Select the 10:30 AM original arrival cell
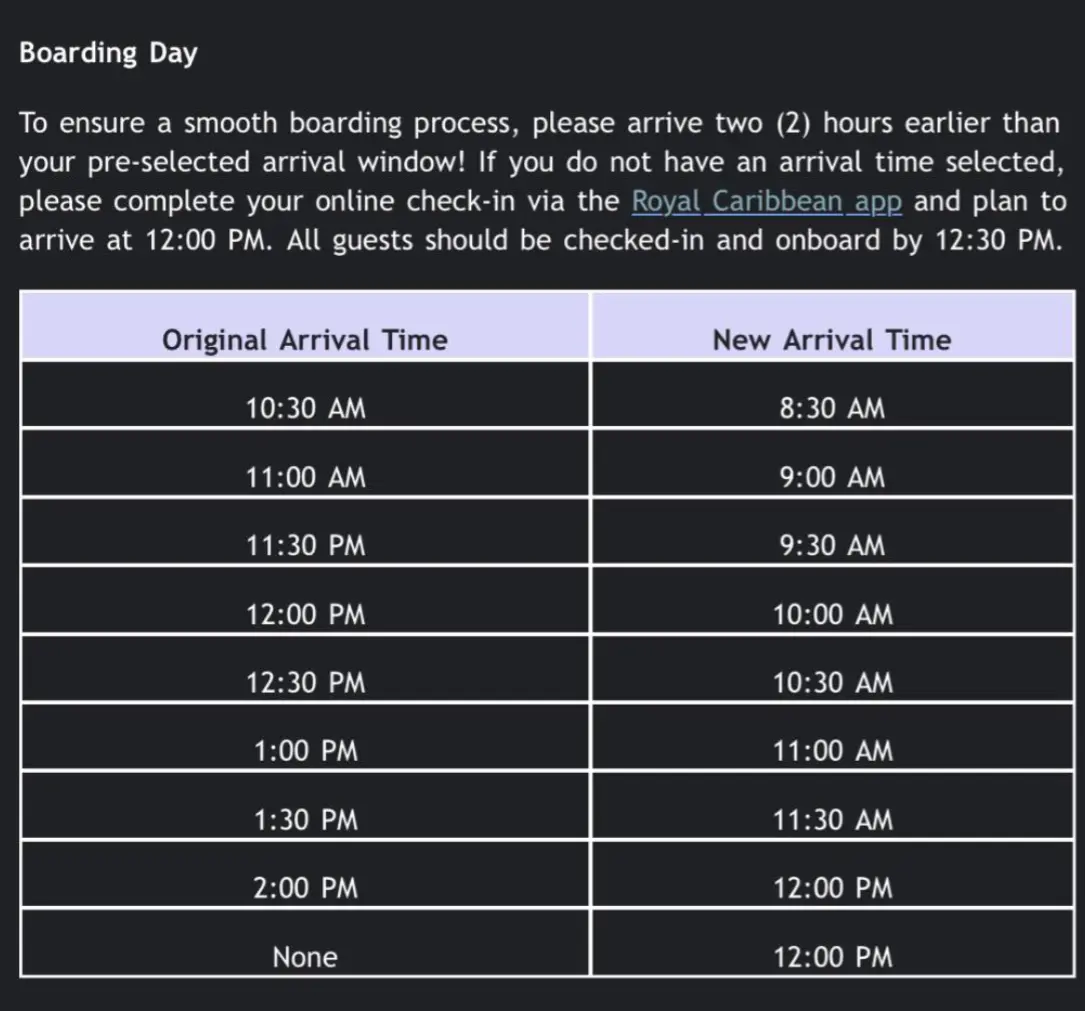 pos(305,409)
